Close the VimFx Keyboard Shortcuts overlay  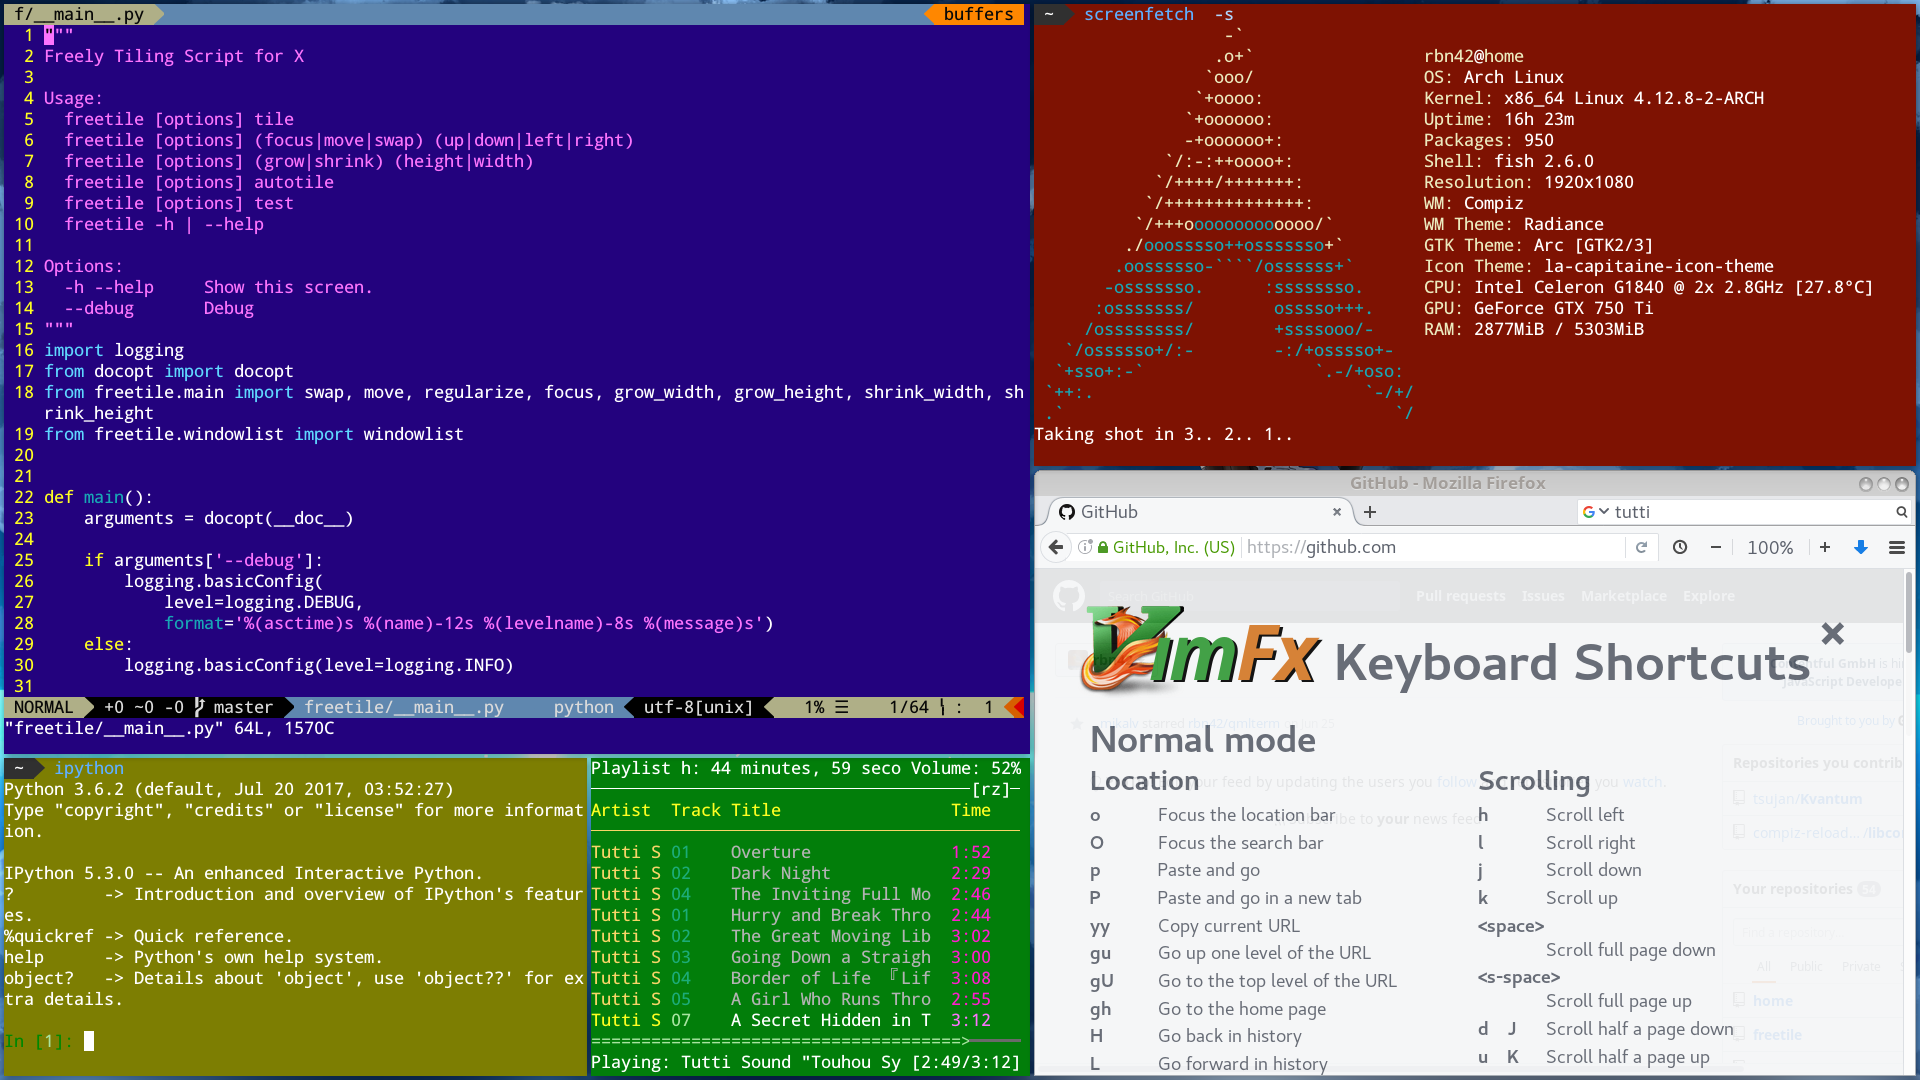point(1832,633)
